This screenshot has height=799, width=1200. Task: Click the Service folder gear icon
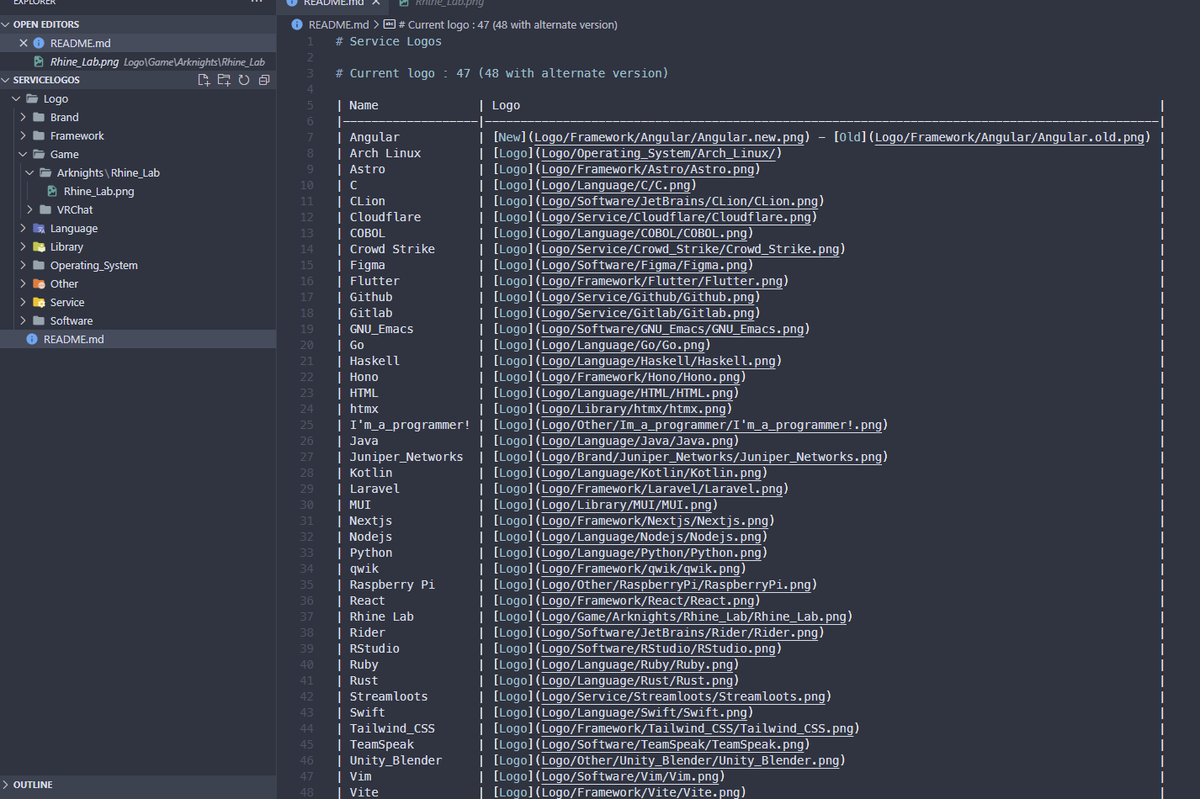click(39, 302)
